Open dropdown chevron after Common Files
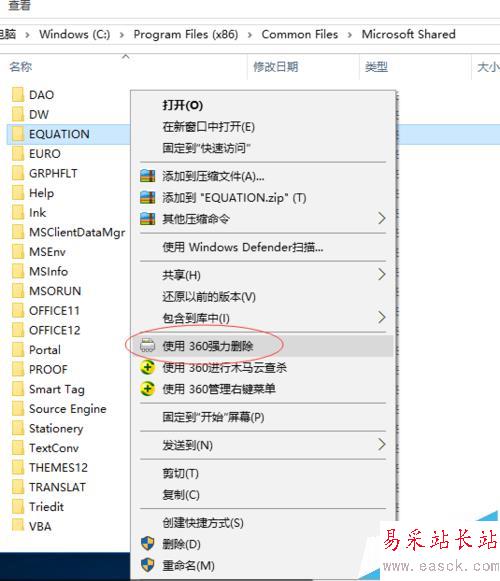 (x=350, y=35)
